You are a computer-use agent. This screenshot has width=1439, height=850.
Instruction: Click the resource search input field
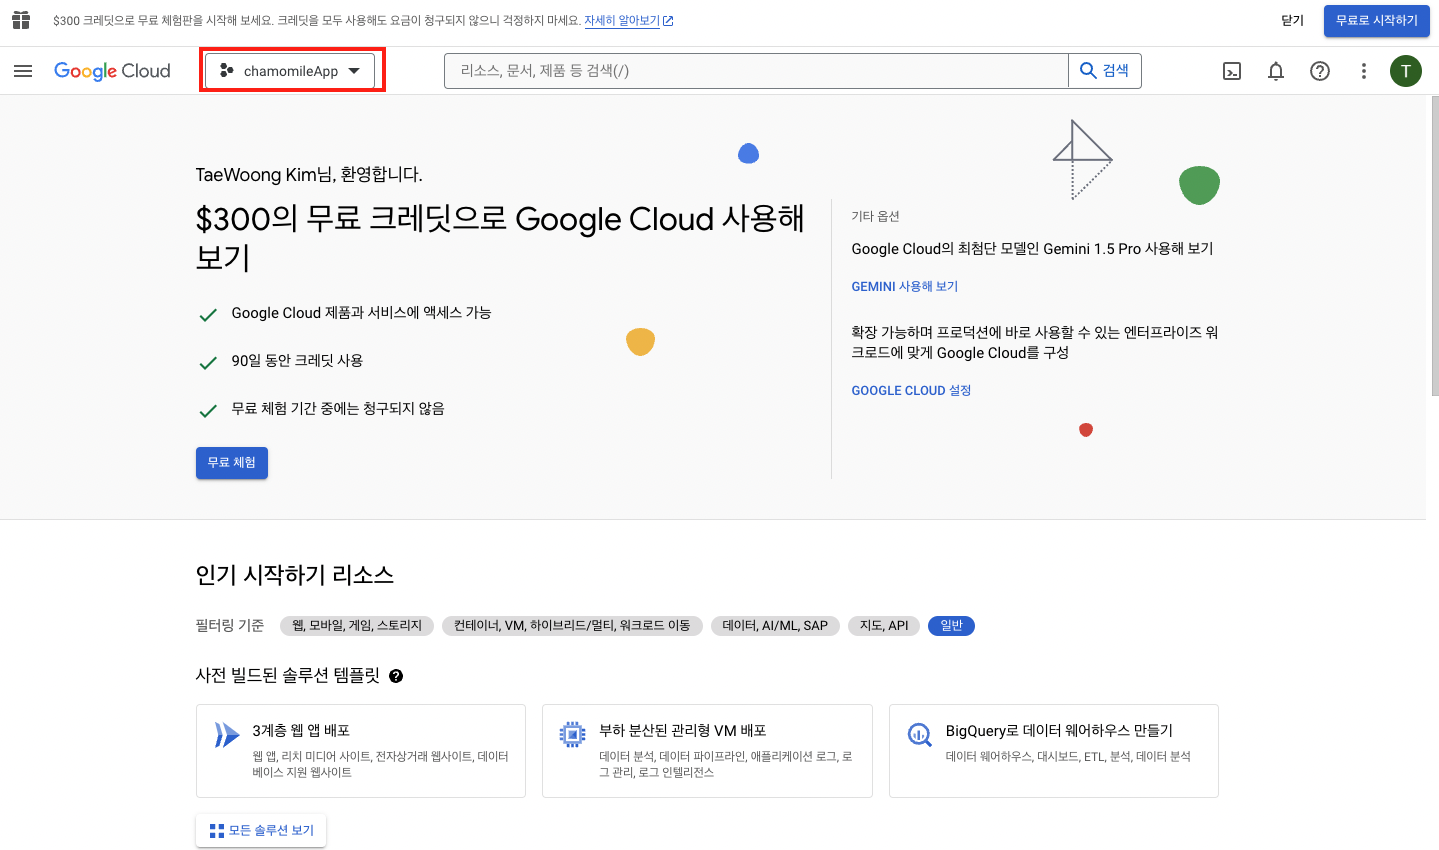756,71
